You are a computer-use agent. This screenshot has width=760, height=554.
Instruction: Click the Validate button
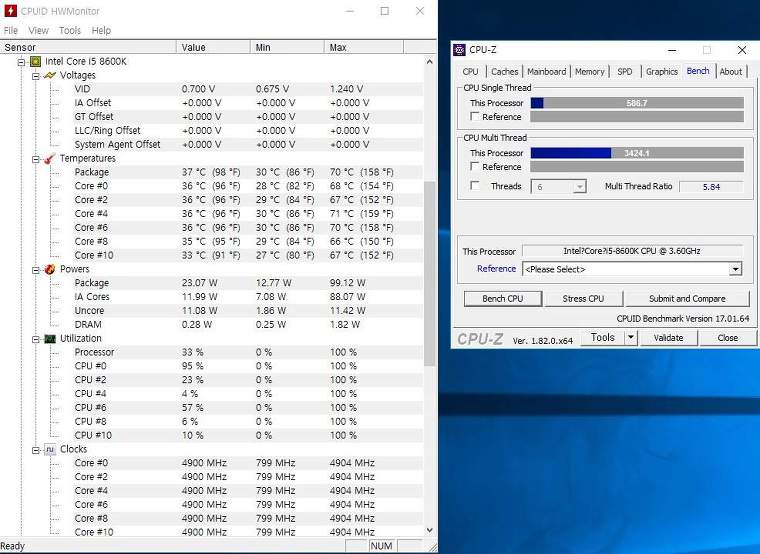[x=668, y=337]
